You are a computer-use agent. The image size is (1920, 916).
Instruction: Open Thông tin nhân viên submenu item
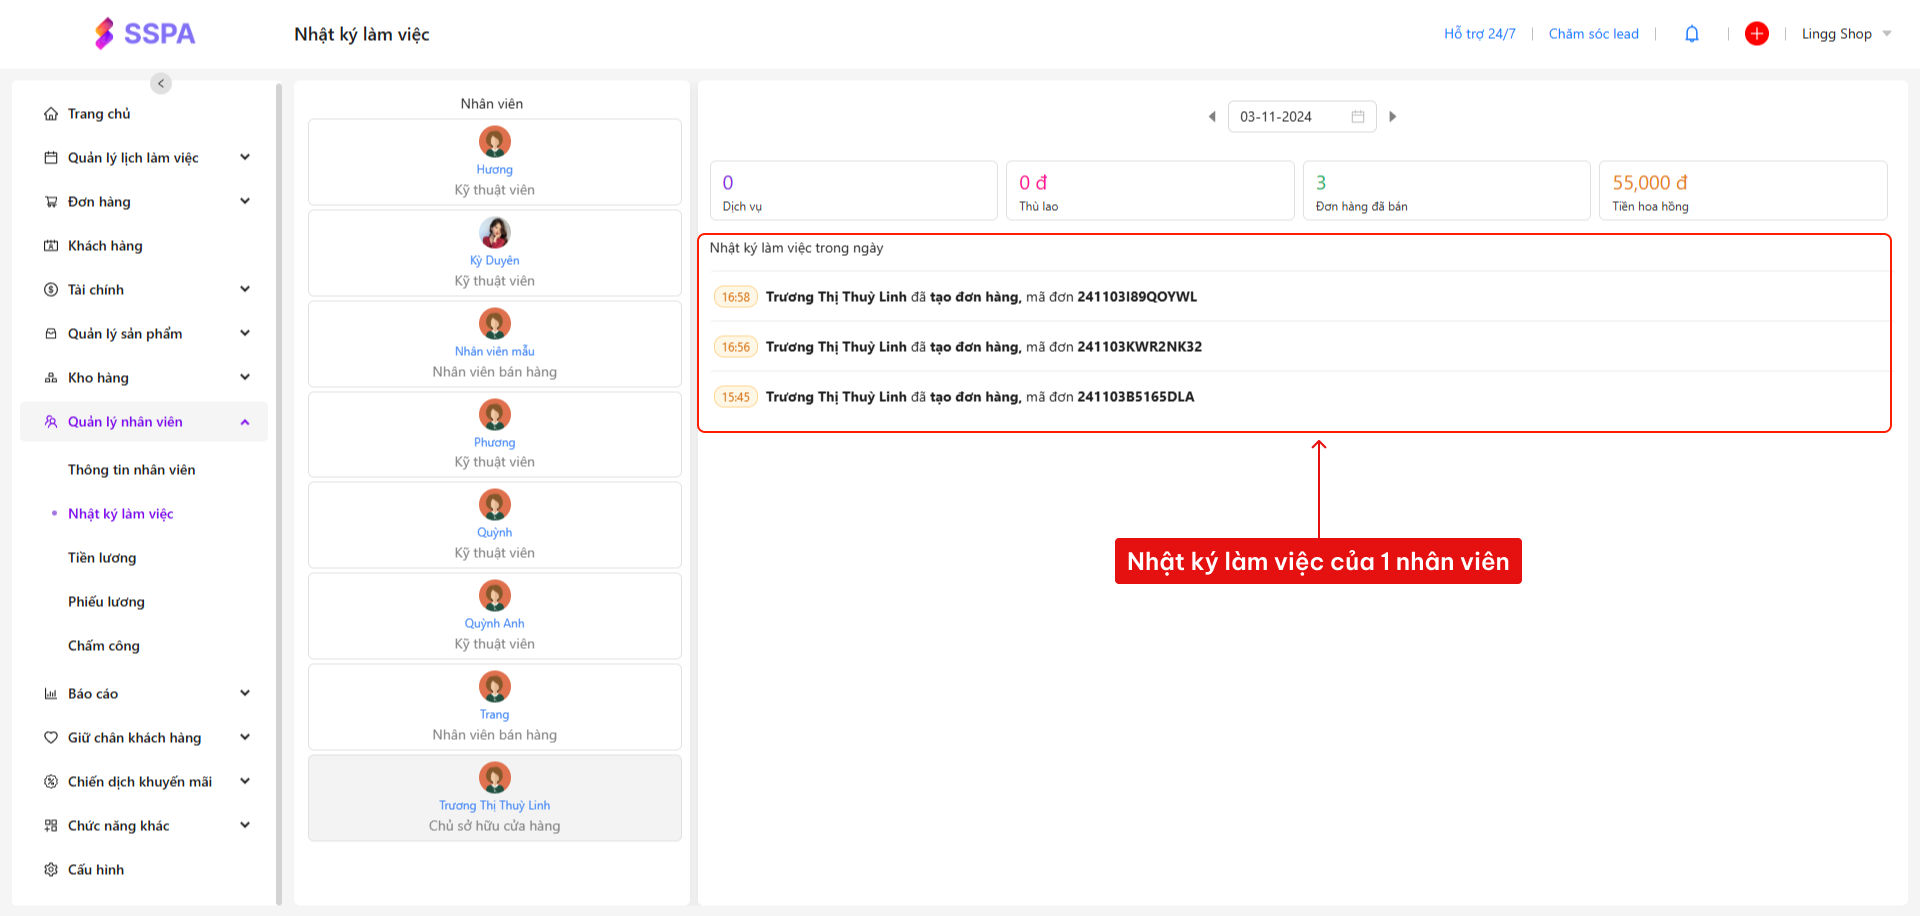point(132,470)
